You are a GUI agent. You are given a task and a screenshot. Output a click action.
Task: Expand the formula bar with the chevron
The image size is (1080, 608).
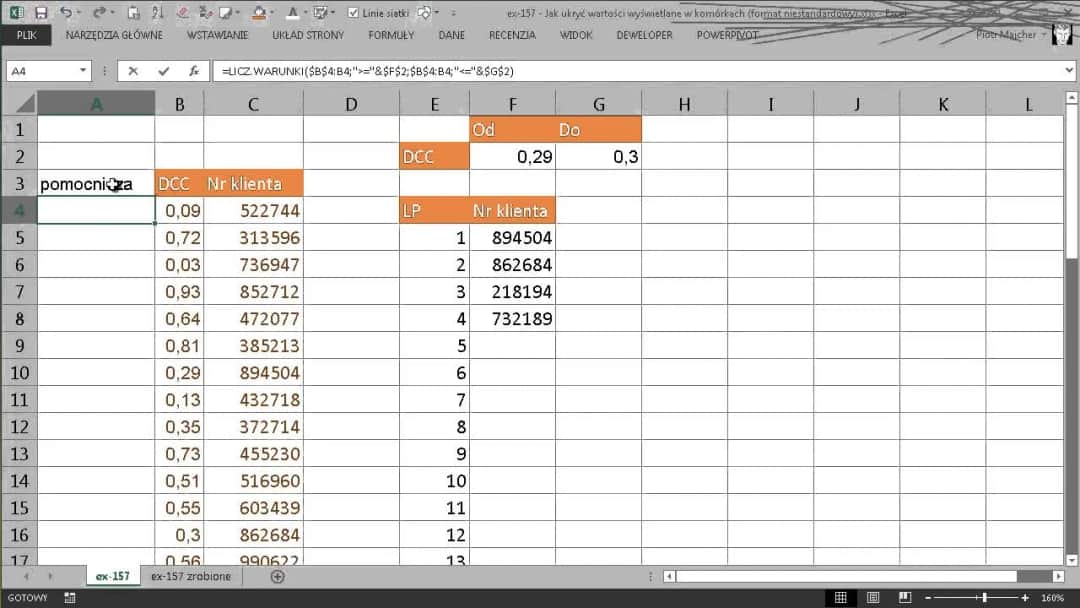(x=1069, y=72)
